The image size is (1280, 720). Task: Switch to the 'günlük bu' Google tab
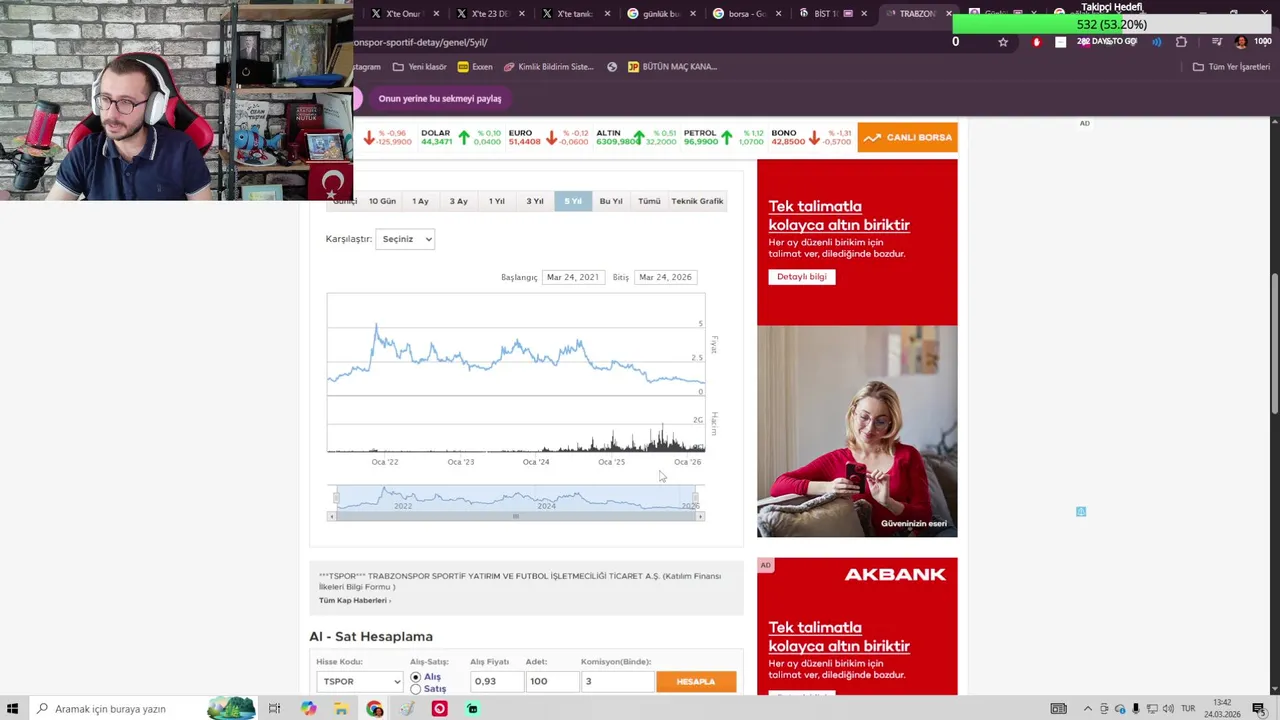(x=660, y=14)
